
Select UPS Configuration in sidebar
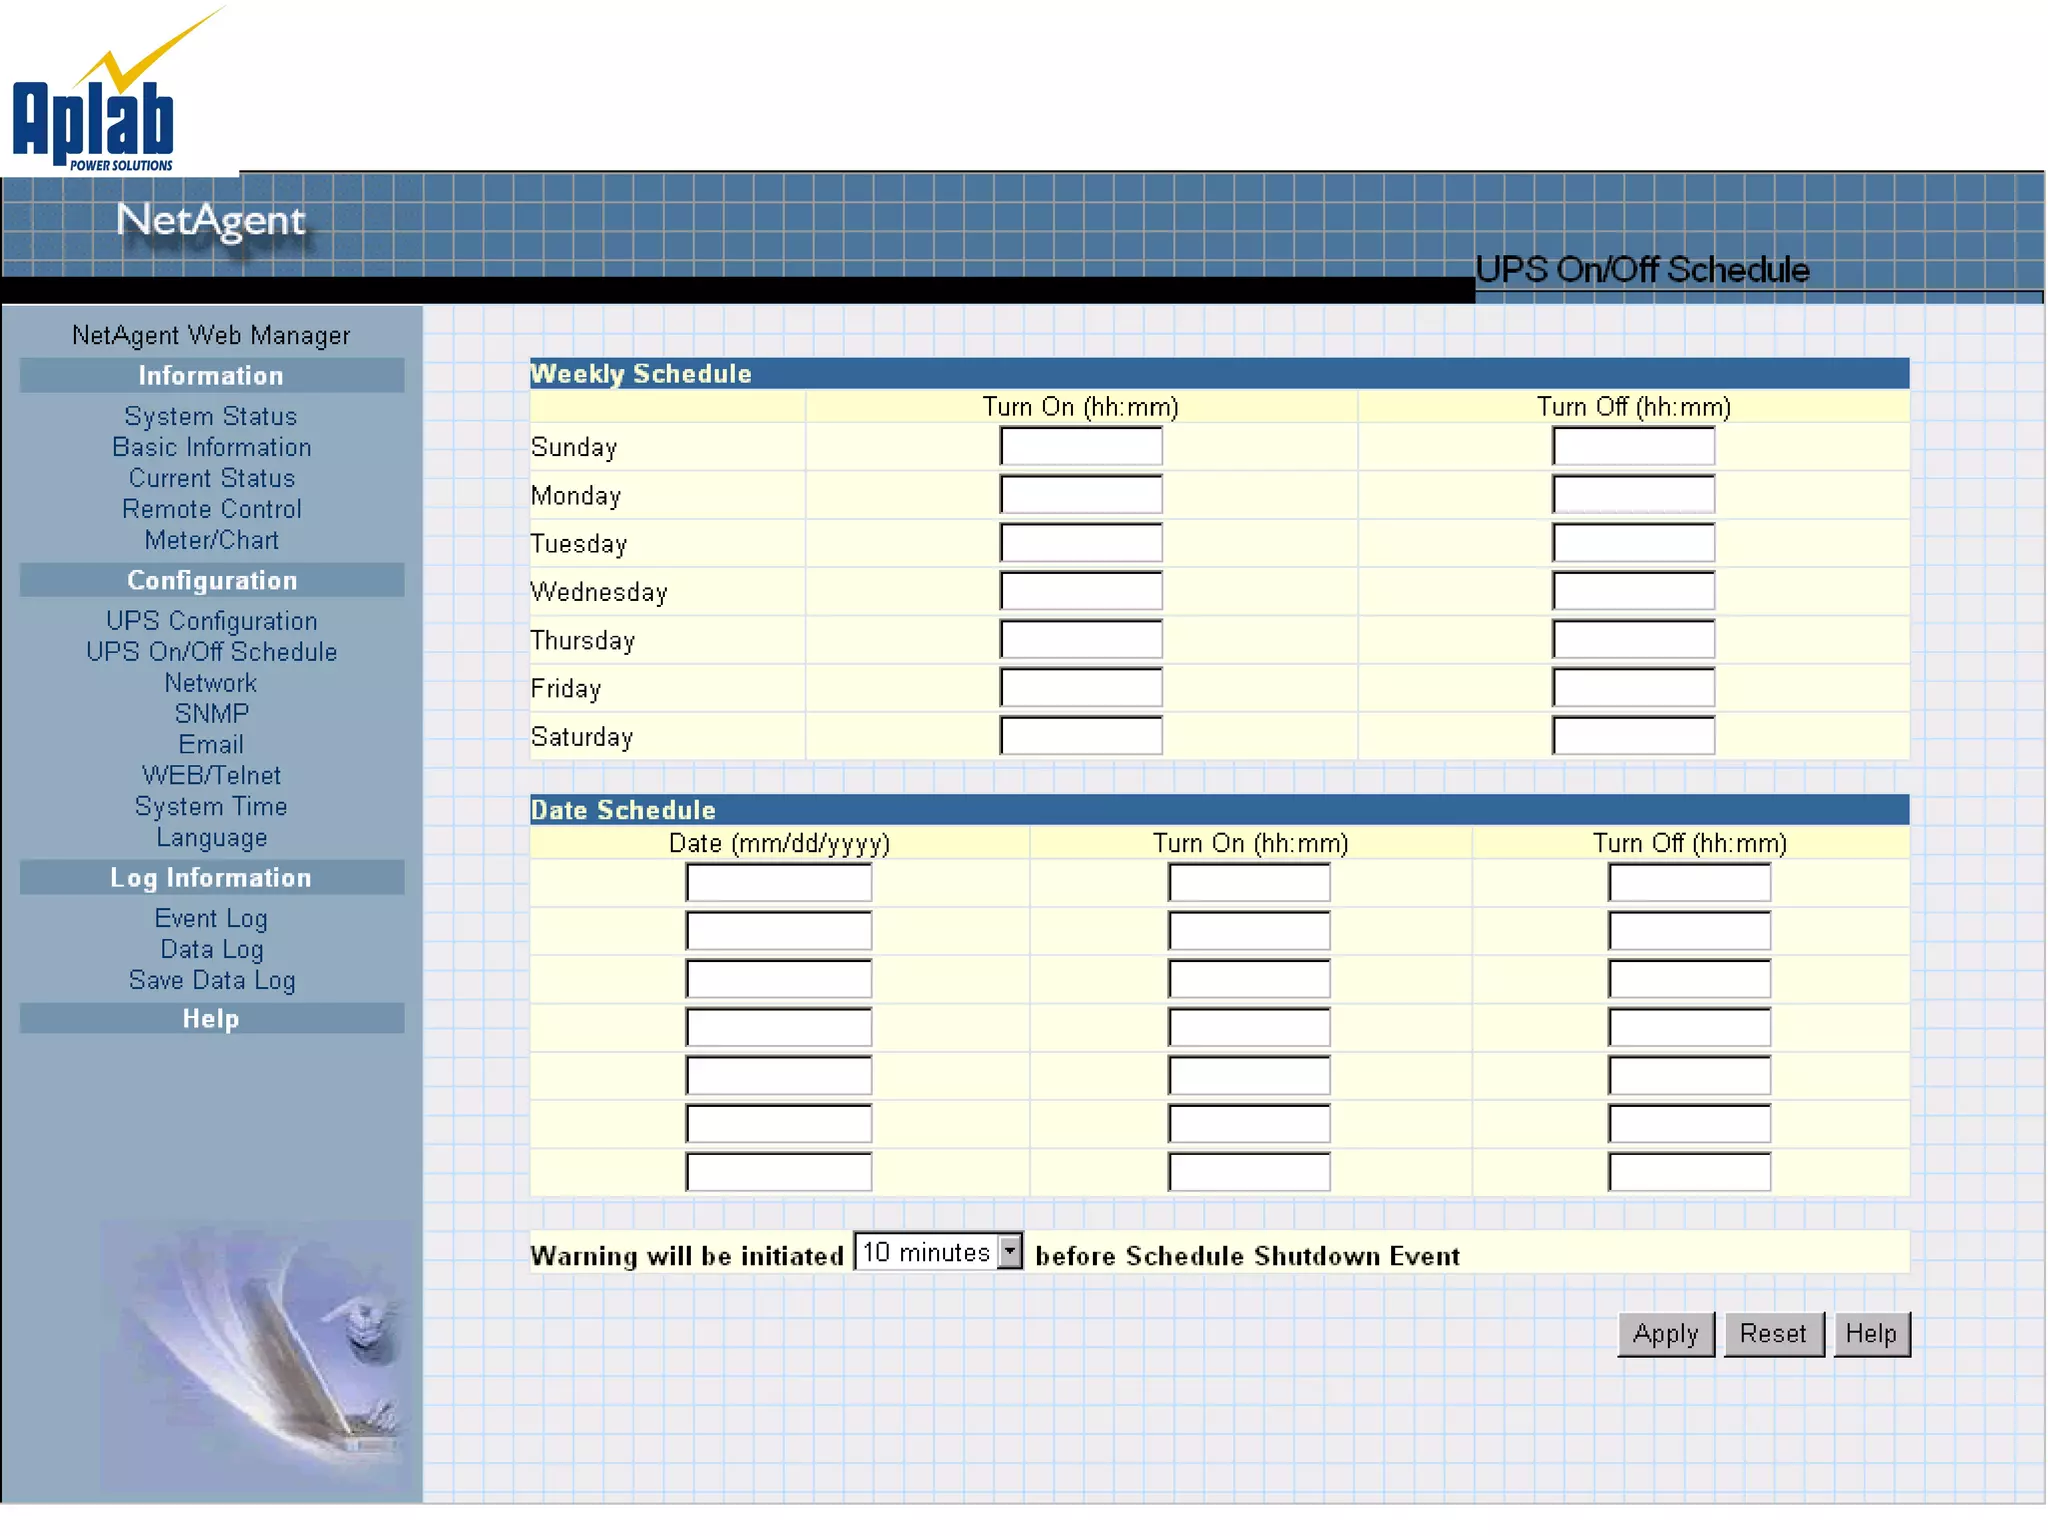(211, 621)
